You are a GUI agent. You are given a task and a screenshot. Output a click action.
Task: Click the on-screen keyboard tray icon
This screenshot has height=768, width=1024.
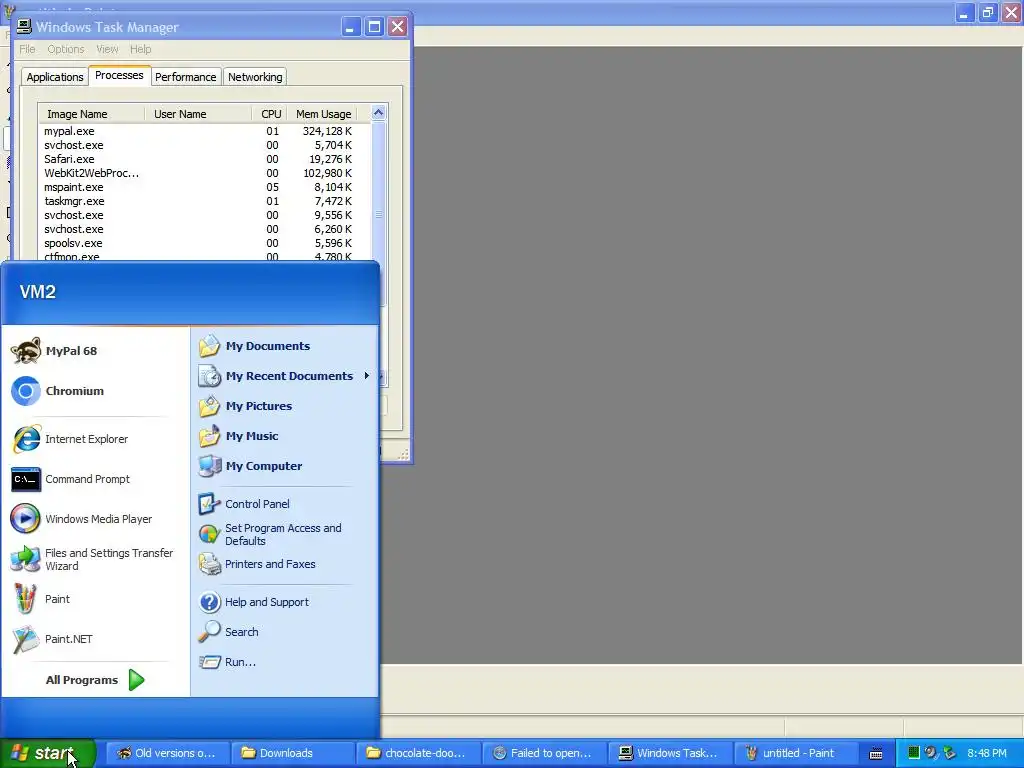[x=876, y=754]
